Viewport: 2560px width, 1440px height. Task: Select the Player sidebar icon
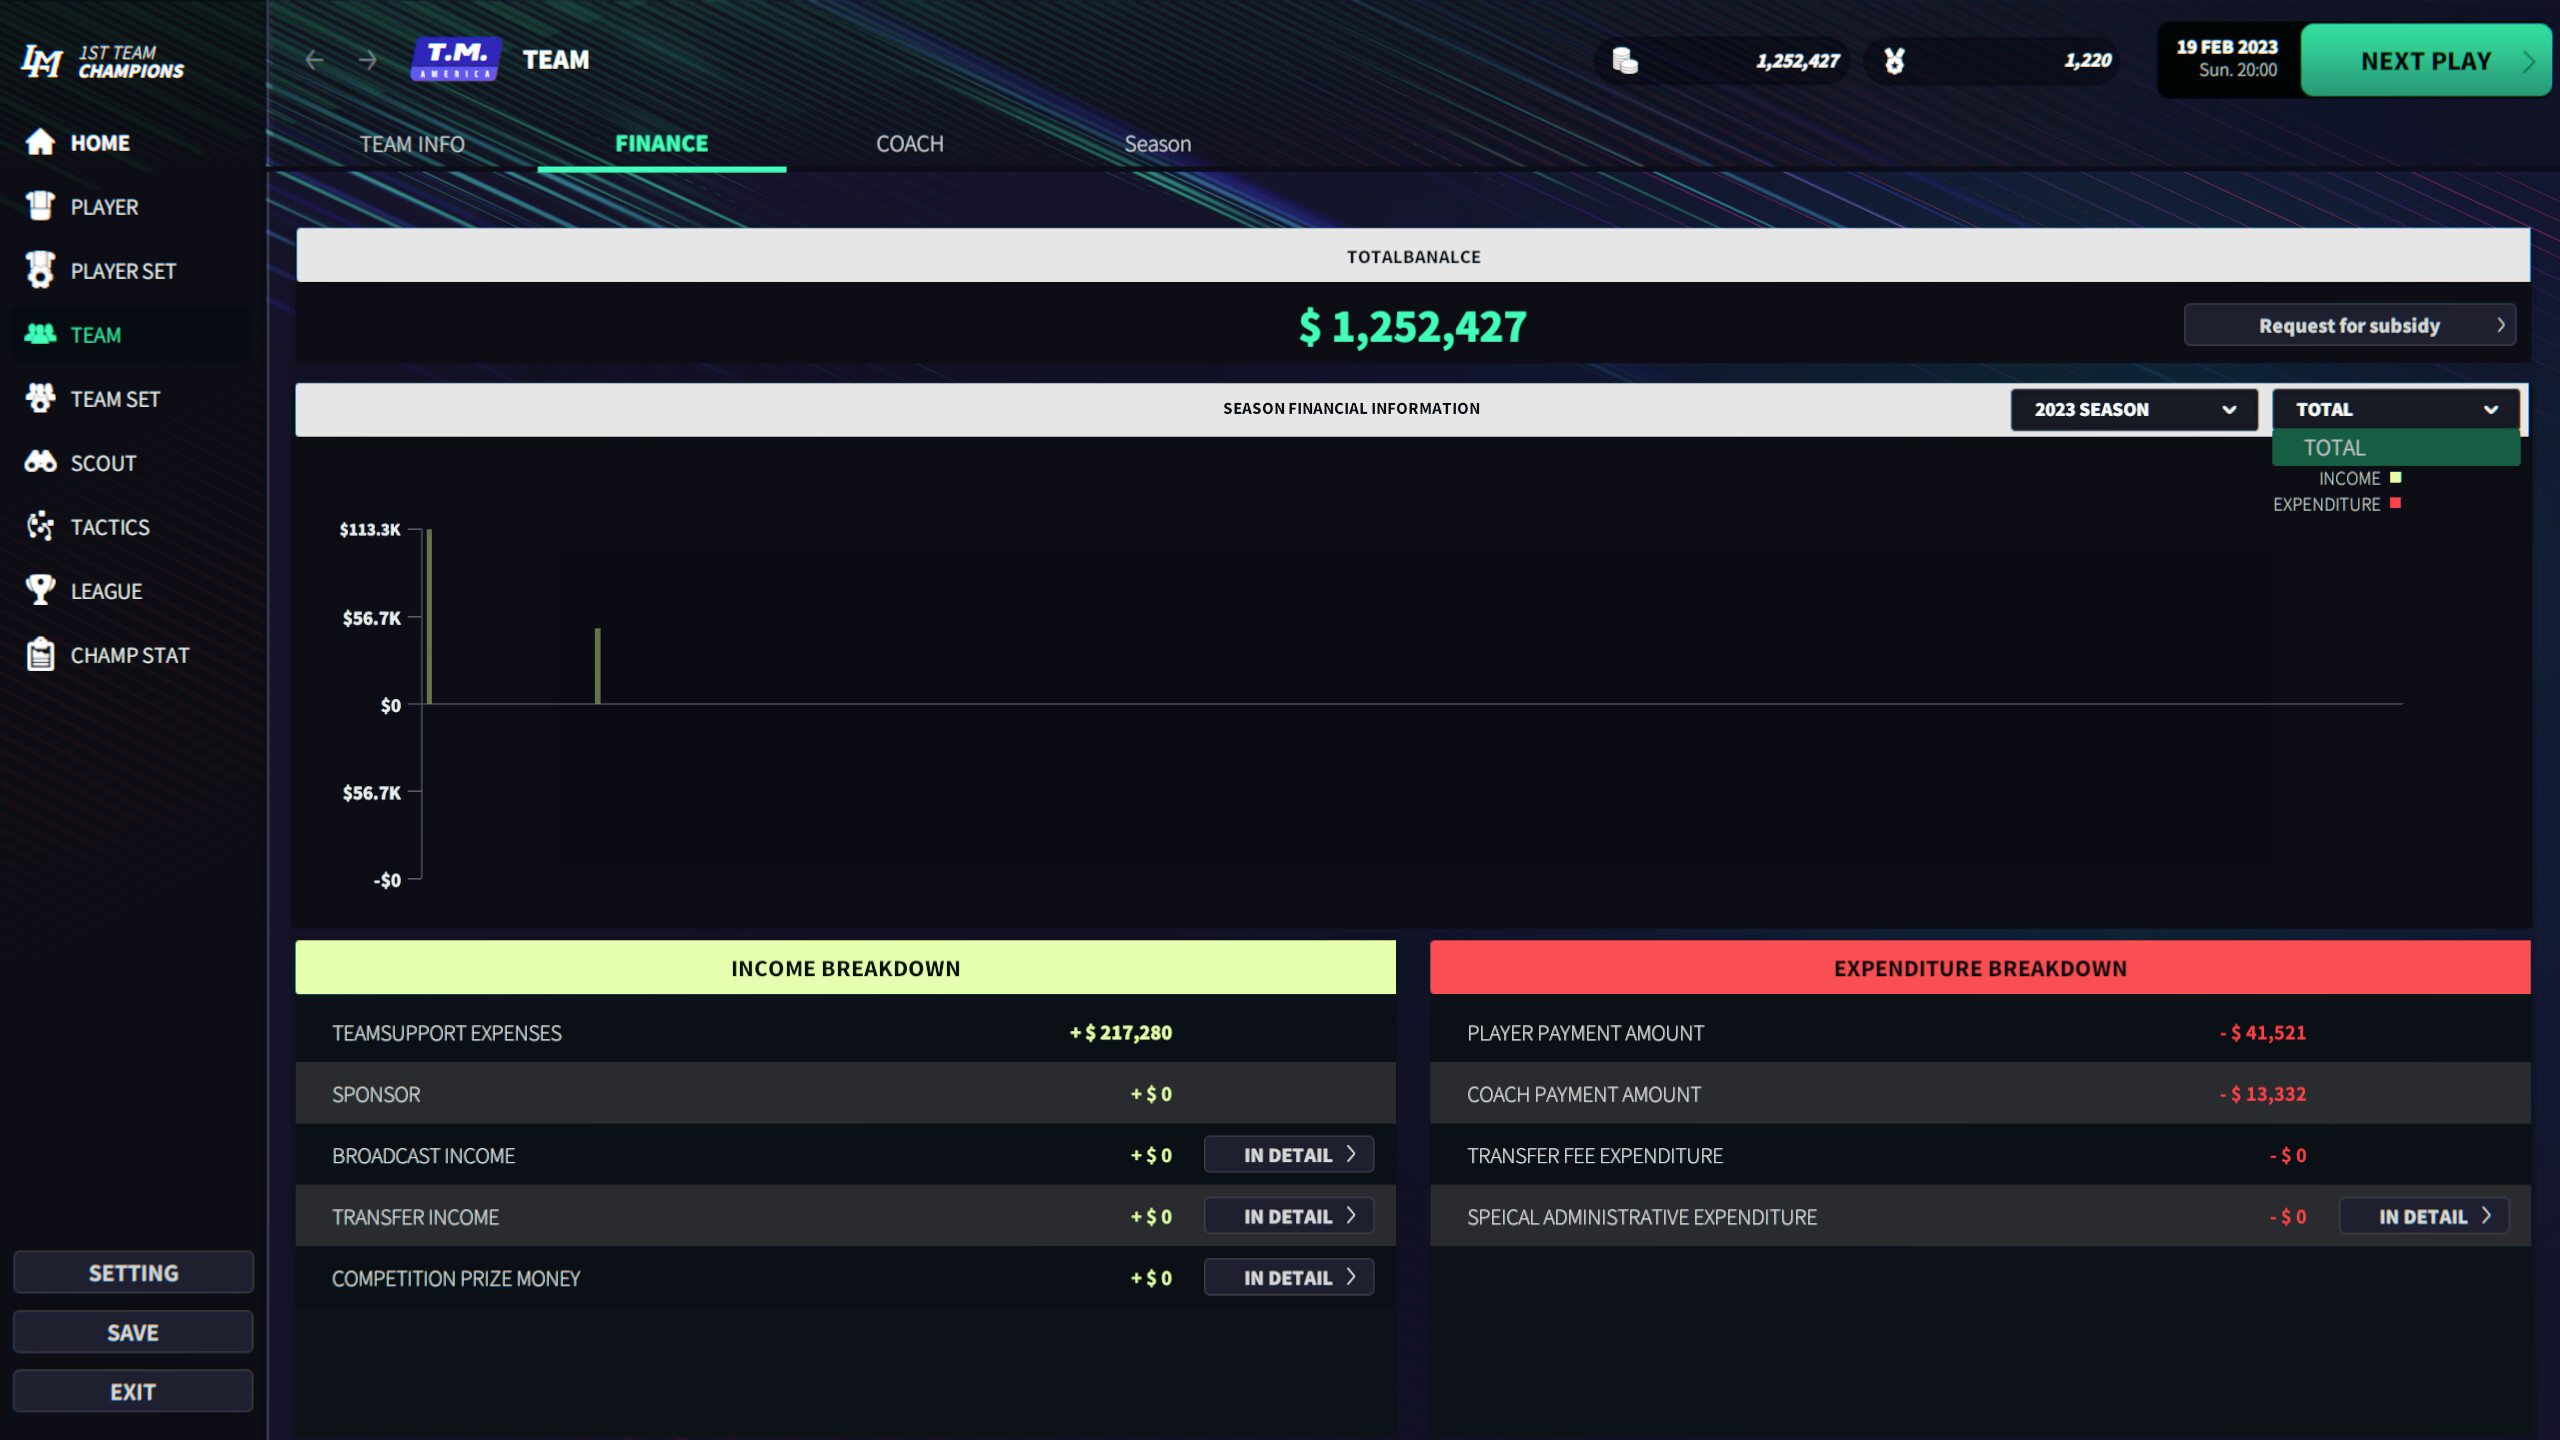point(40,206)
